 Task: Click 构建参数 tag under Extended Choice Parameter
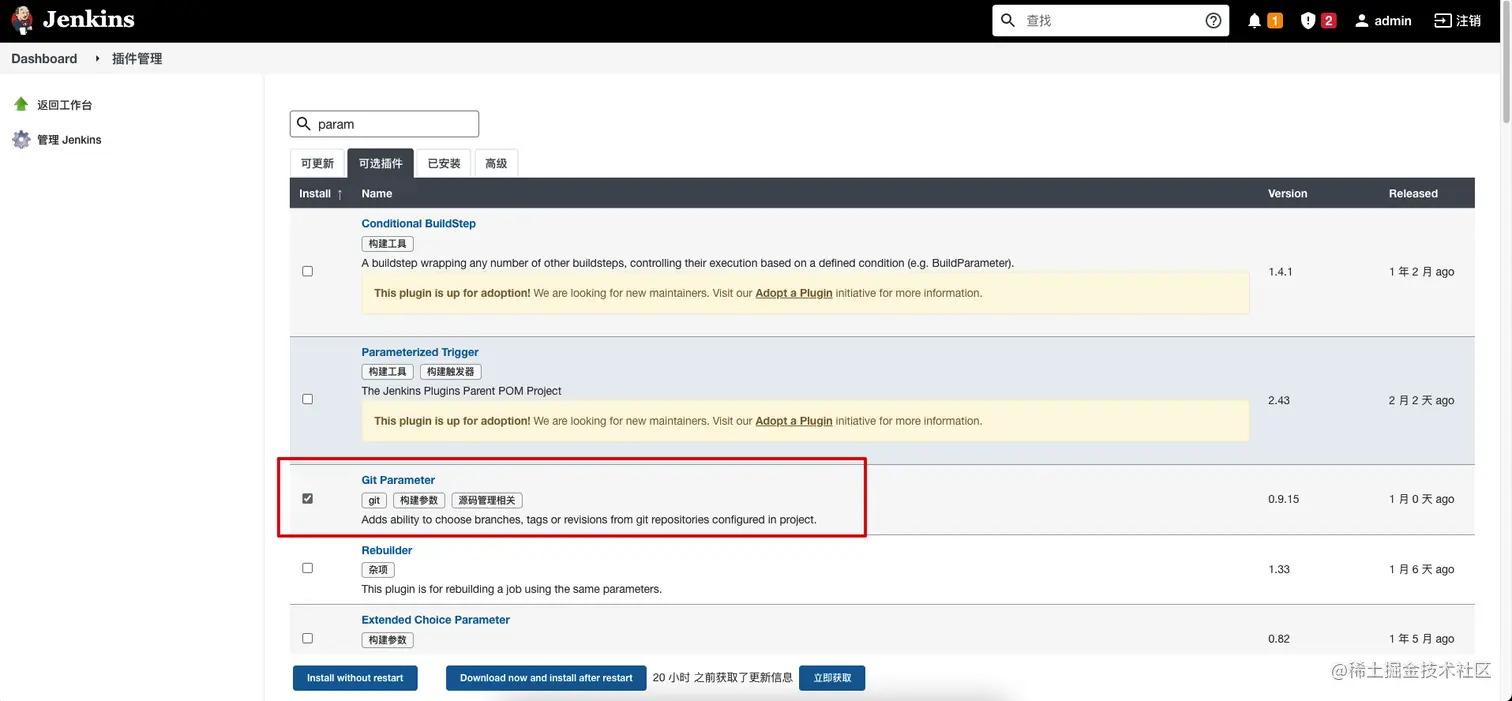tap(388, 640)
